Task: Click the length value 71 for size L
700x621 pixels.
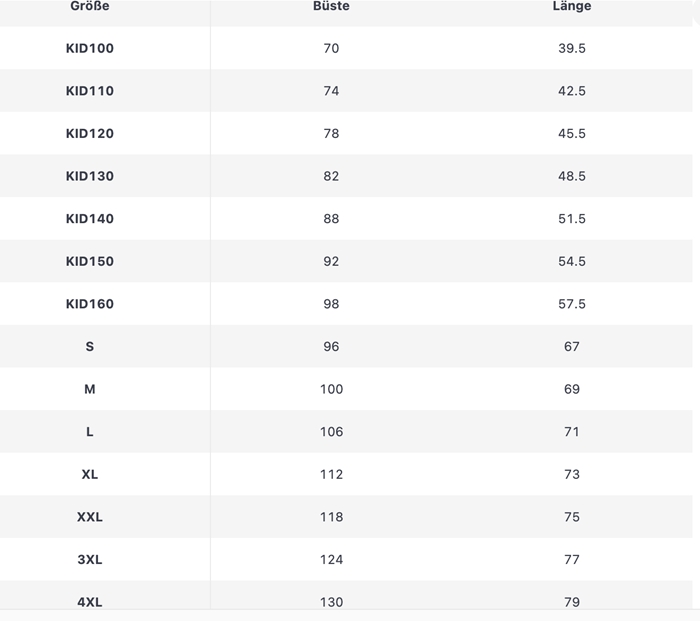Action: pyautogui.click(x=572, y=432)
